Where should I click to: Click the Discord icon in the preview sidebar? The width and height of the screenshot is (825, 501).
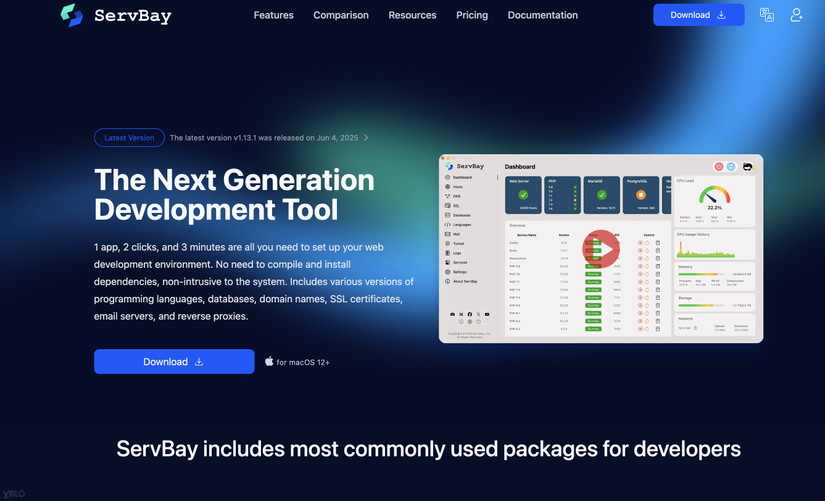point(452,314)
